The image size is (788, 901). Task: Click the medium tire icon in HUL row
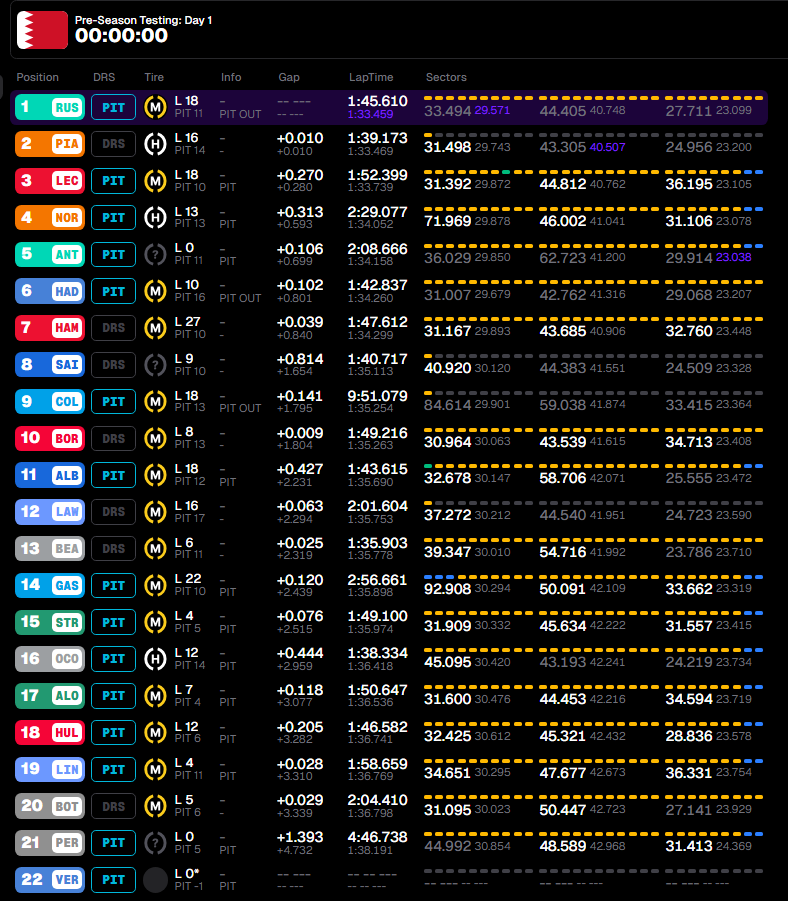(x=155, y=732)
